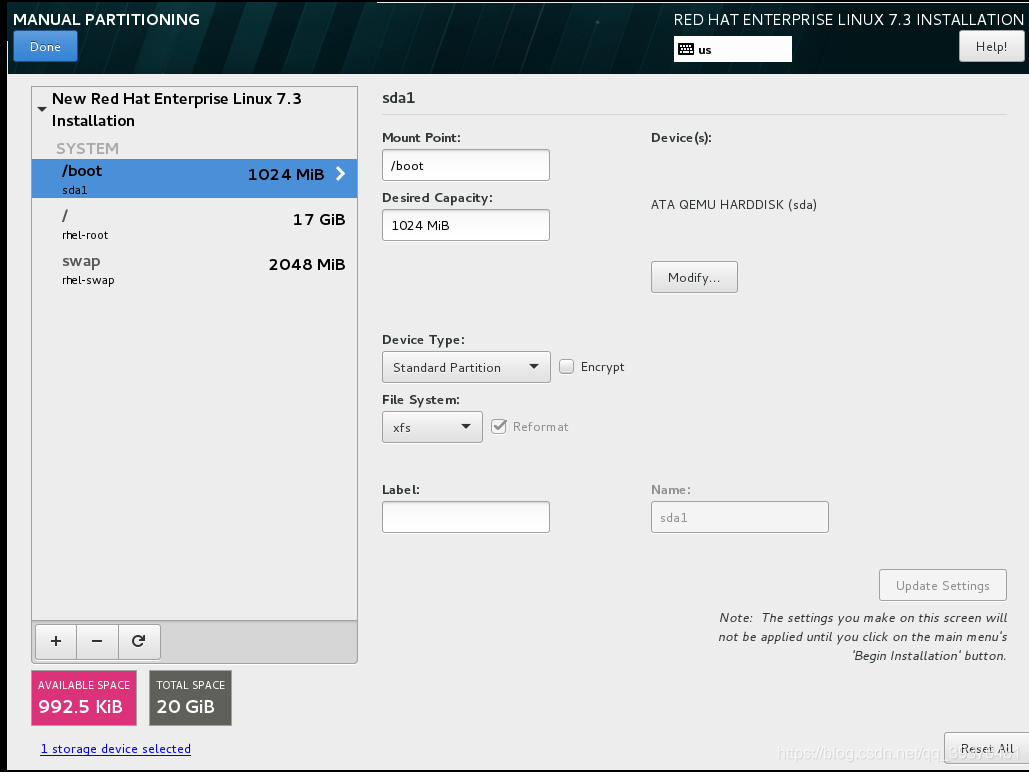Click the Update Settings button
This screenshot has width=1029, height=772.
pyautogui.click(x=943, y=585)
